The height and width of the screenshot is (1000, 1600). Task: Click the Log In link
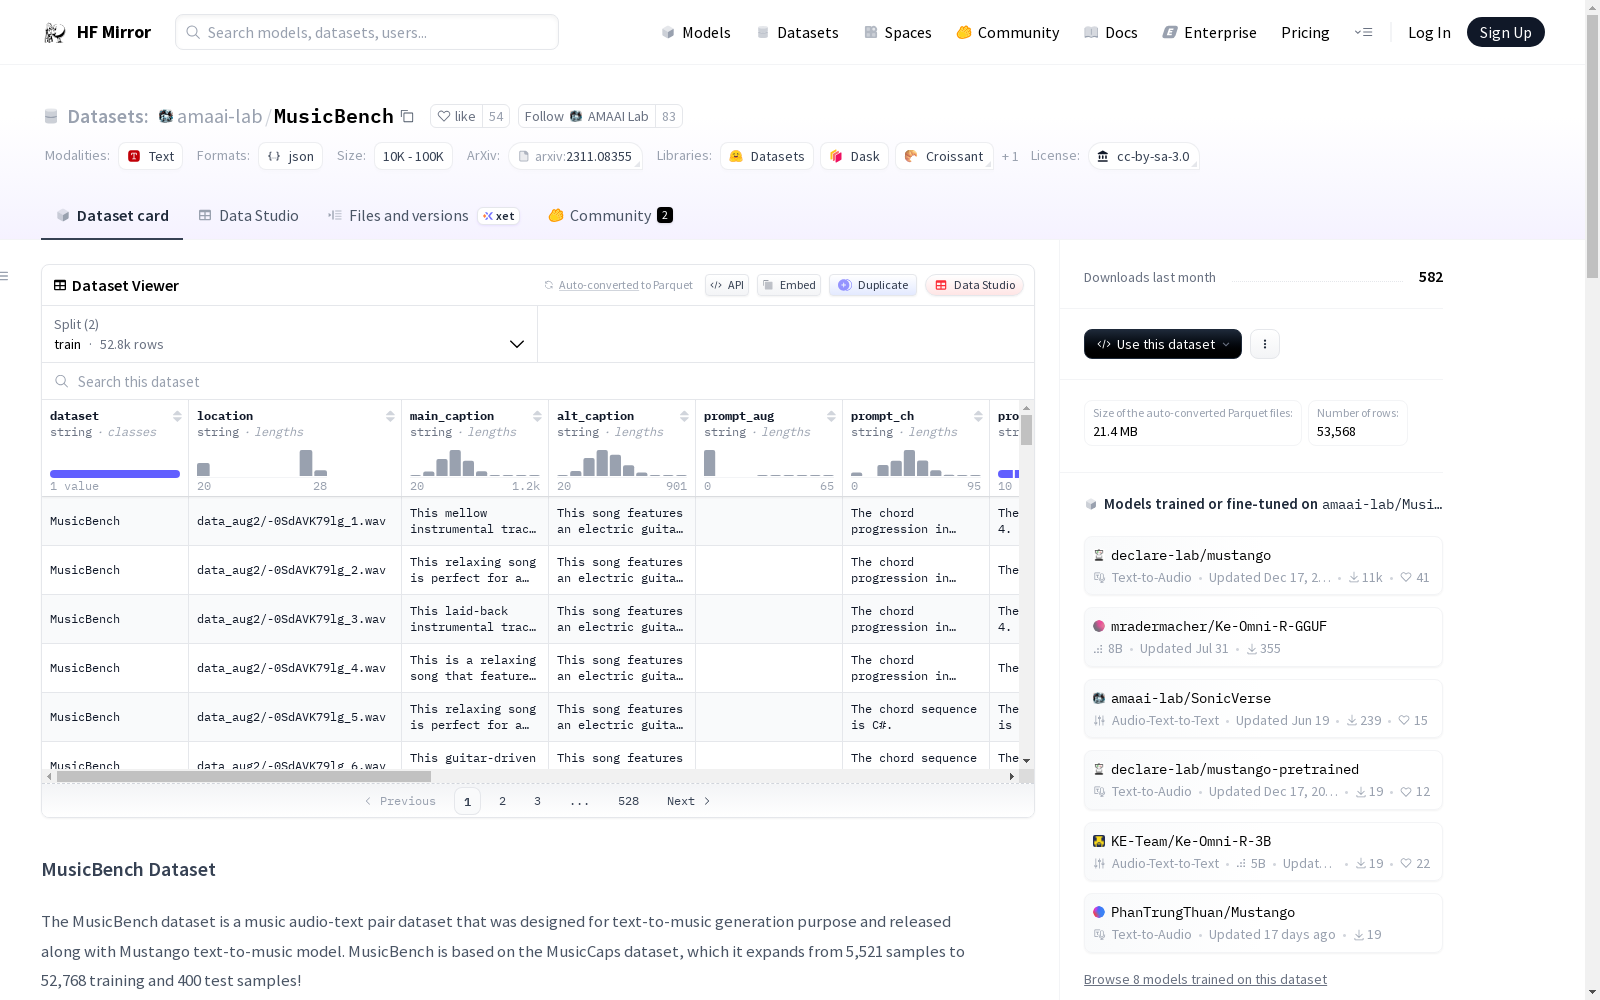[x=1429, y=32]
